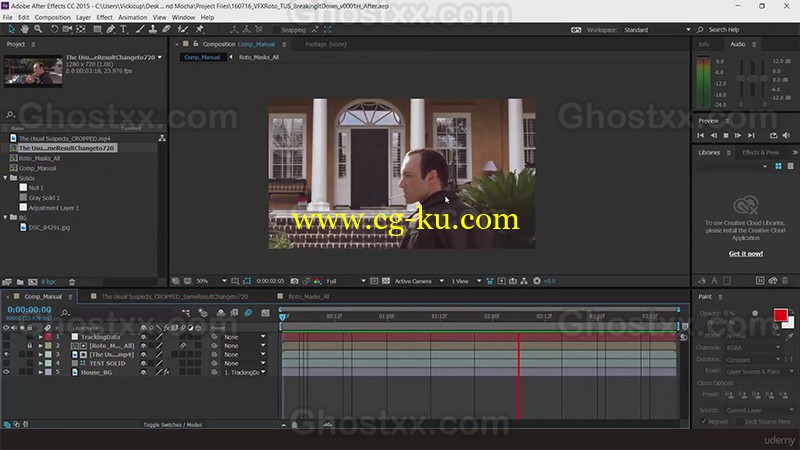Open the Full resolution dropdown
This screenshot has height=450, width=800.
coord(346,281)
